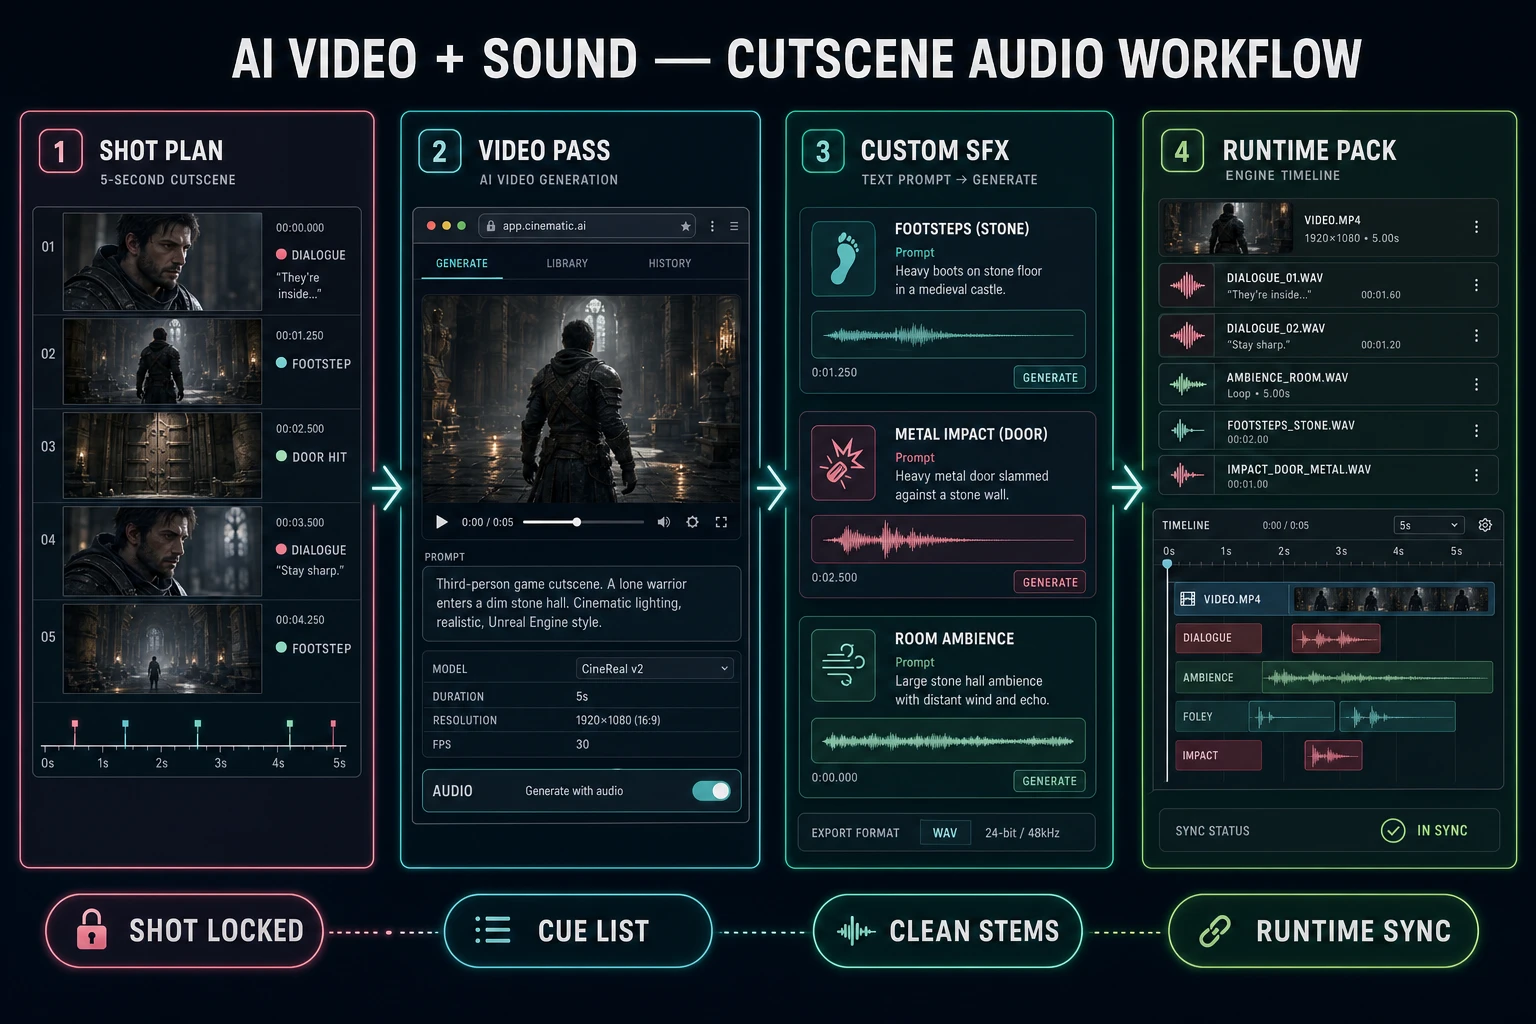The width and height of the screenshot is (1536, 1024).
Task: Open options menu for AMBIENCE_ROOM.WAV
Action: (x=1476, y=385)
